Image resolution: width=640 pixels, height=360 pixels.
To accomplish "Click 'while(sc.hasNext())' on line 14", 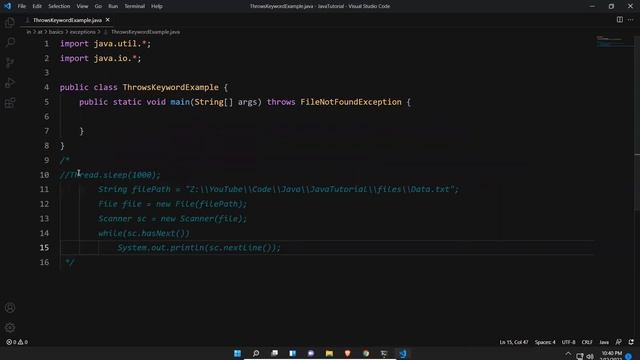I will click(x=144, y=233).
